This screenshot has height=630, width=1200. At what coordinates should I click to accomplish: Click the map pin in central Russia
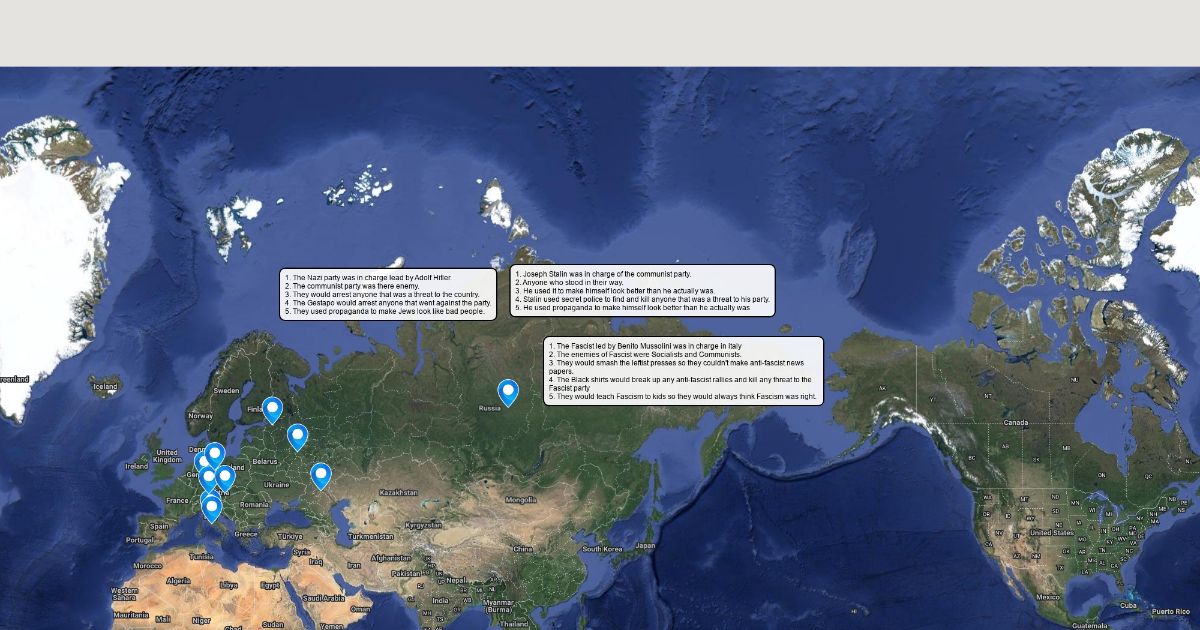508,391
